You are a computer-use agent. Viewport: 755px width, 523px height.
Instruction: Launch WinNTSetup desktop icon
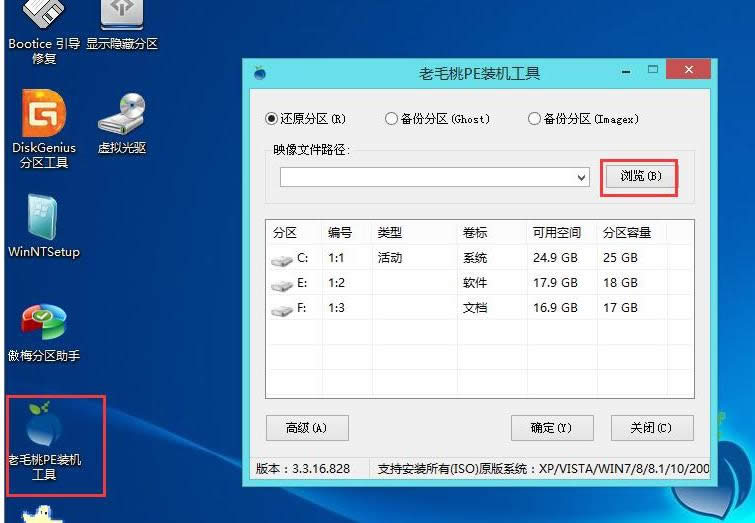pyautogui.click(x=43, y=222)
